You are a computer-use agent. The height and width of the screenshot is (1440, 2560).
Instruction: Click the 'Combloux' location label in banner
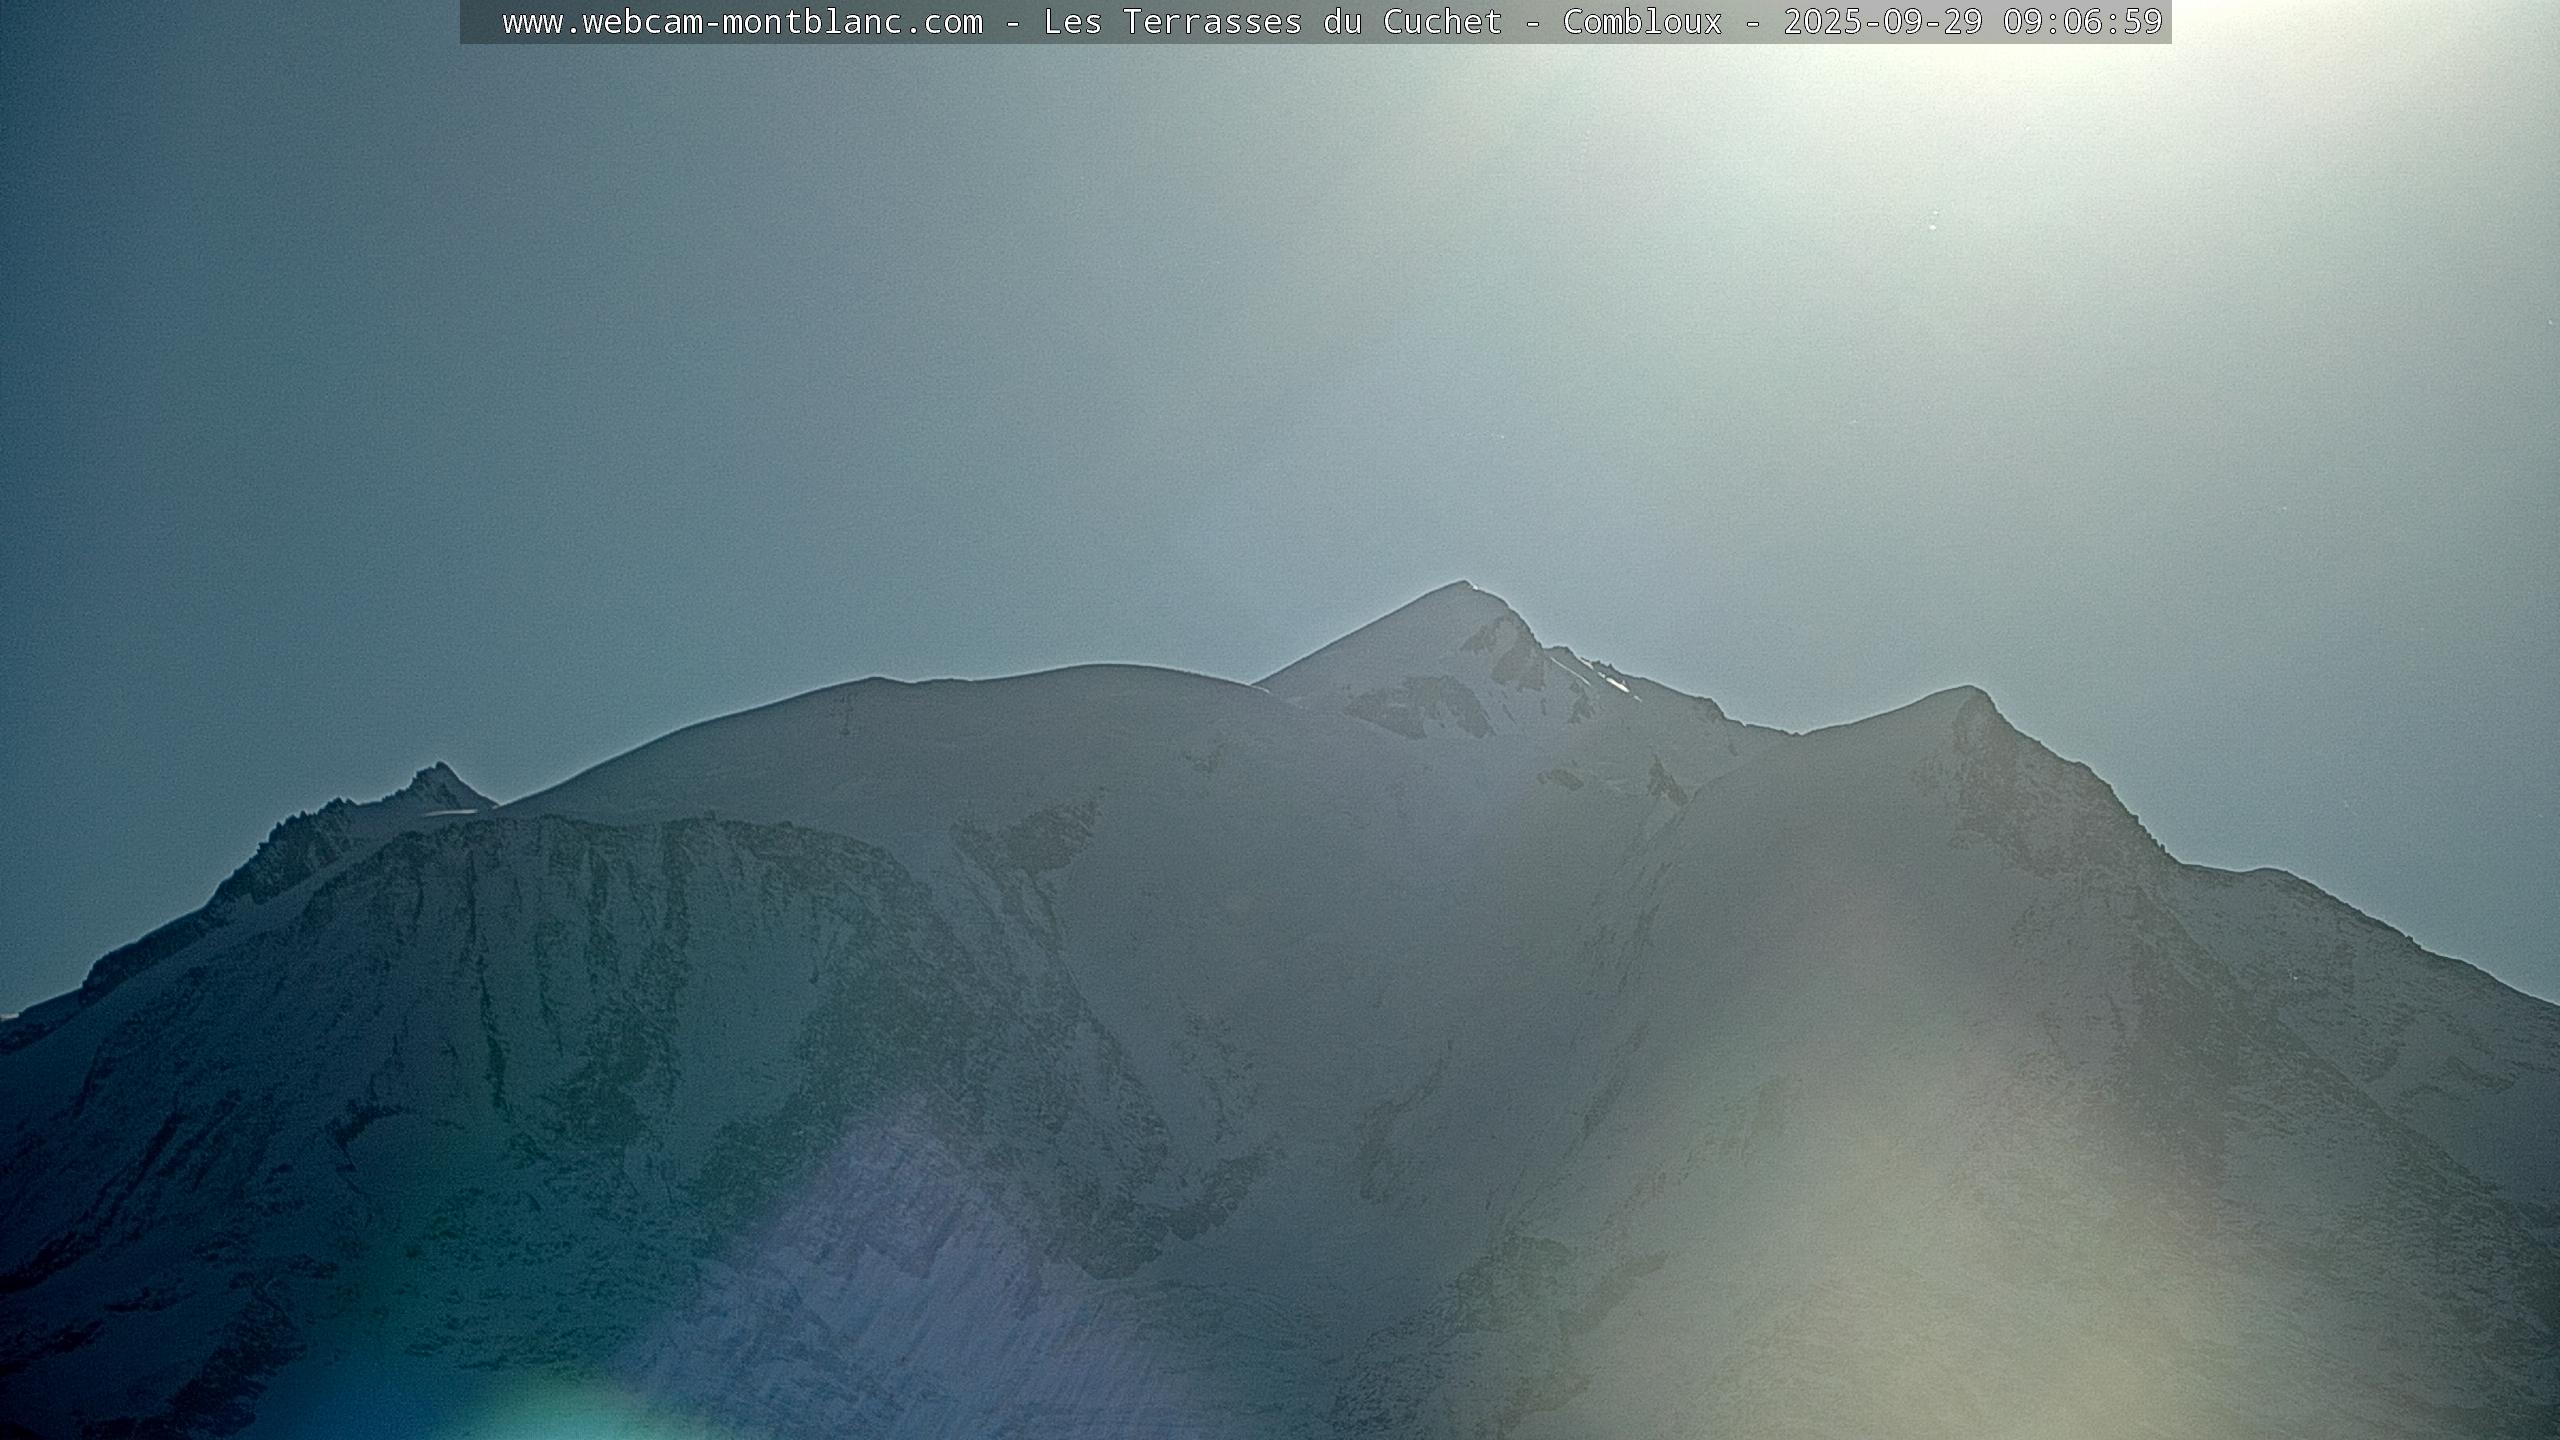point(1642,22)
